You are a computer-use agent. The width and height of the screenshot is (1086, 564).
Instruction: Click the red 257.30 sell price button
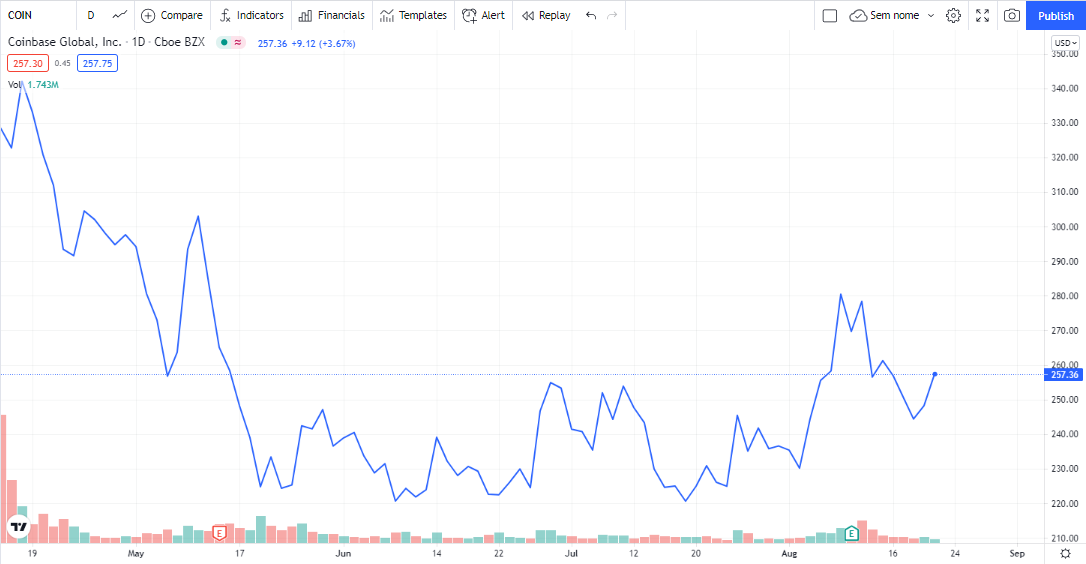pyautogui.click(x=28, y=63)
